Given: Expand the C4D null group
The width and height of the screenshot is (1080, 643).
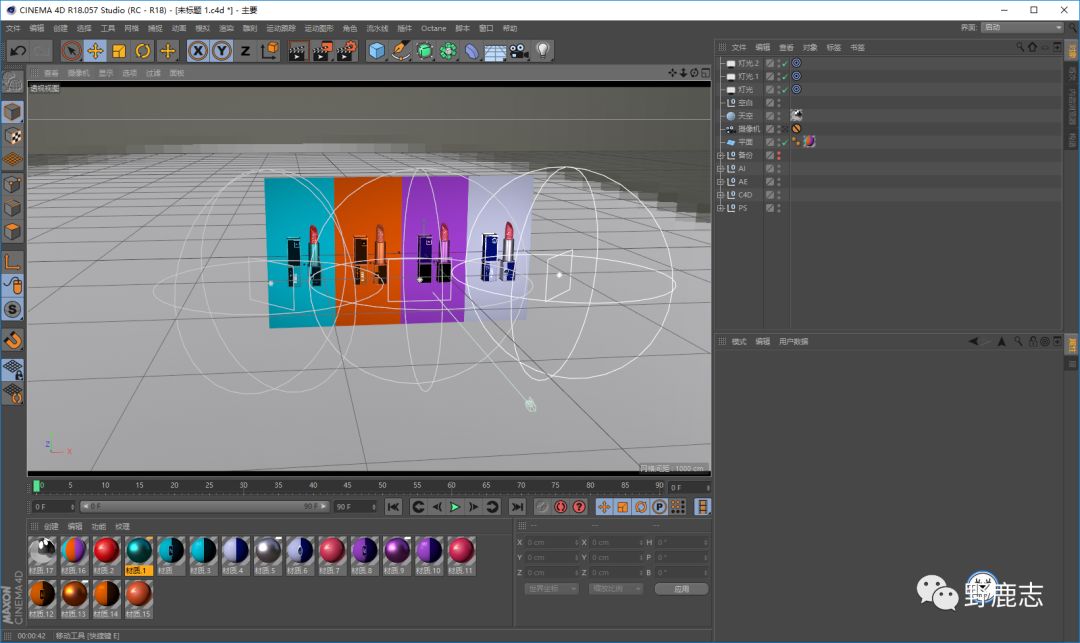Looking at the screenshot, I should click(720, 195).
